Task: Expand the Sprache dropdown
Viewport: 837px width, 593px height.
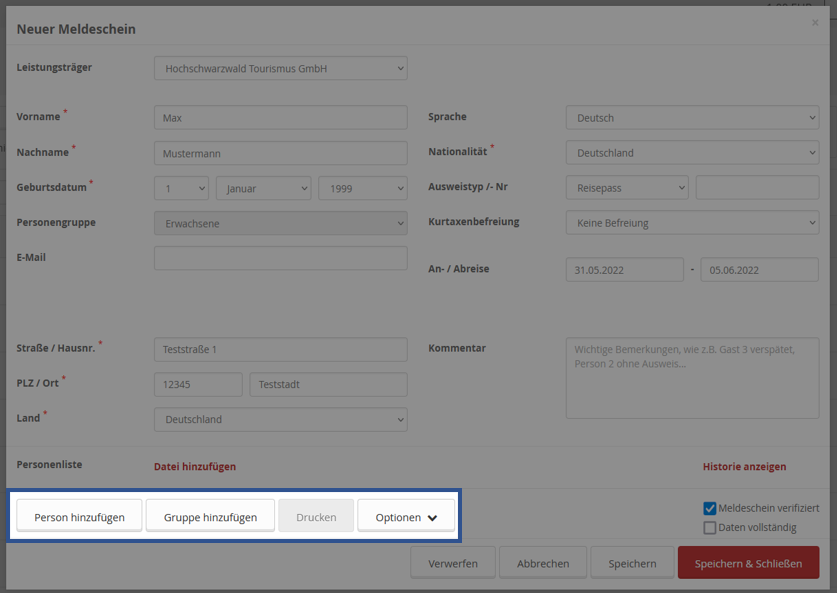Action: click(x=692, y=118)
